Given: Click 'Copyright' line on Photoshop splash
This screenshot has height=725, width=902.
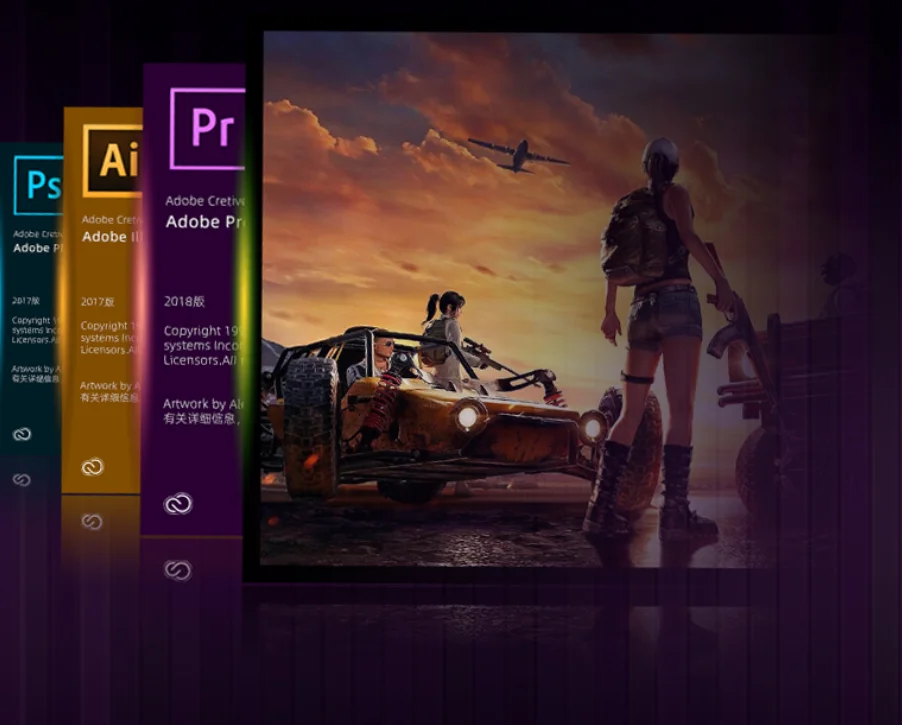Looking at the screenshot, I should pyautogui.click(x=36, y=320).
